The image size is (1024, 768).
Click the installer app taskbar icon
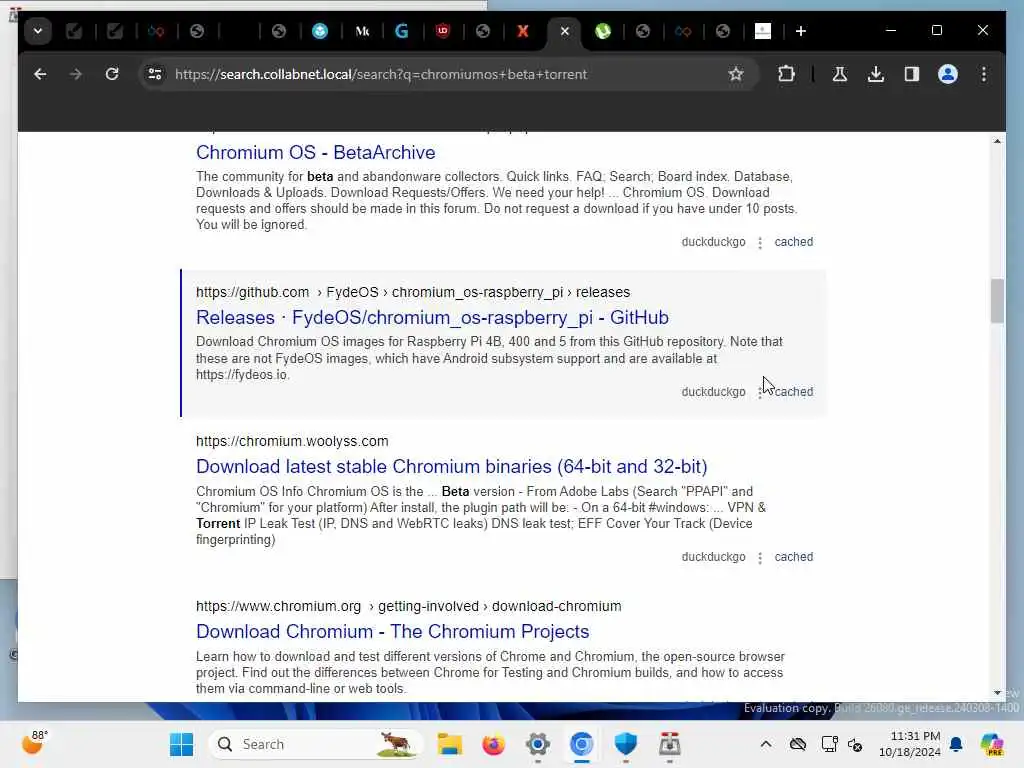point(669,744)
